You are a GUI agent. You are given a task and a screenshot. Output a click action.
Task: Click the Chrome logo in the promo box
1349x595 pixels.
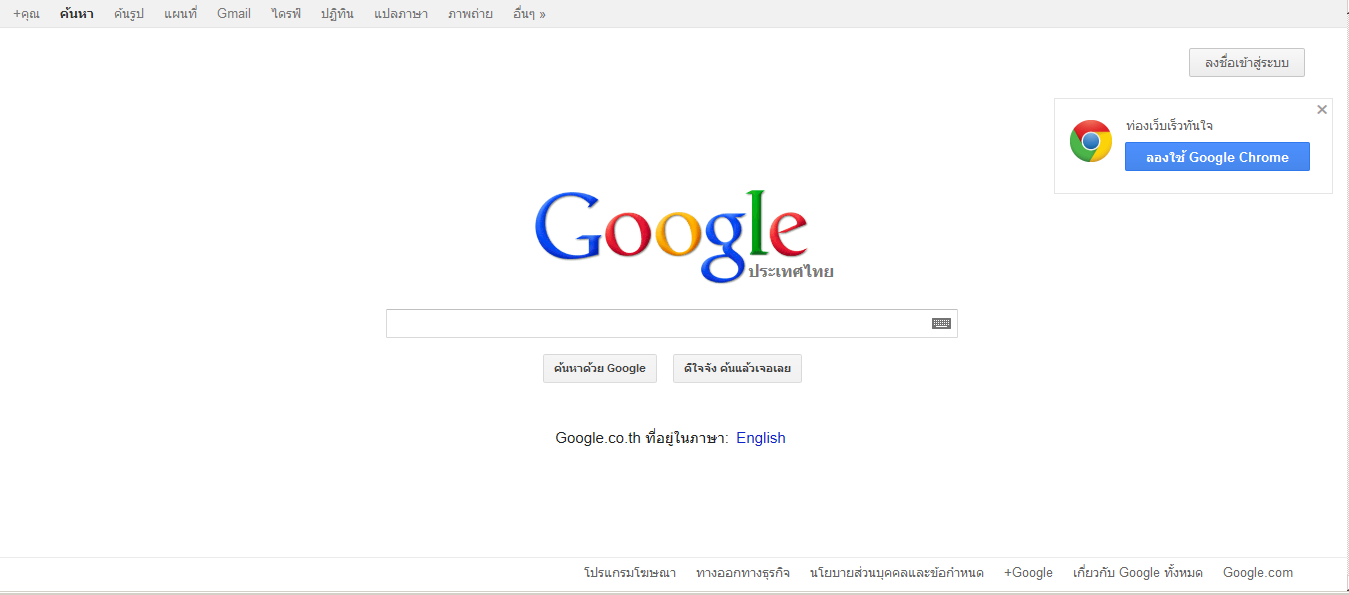click(1090, 141)
